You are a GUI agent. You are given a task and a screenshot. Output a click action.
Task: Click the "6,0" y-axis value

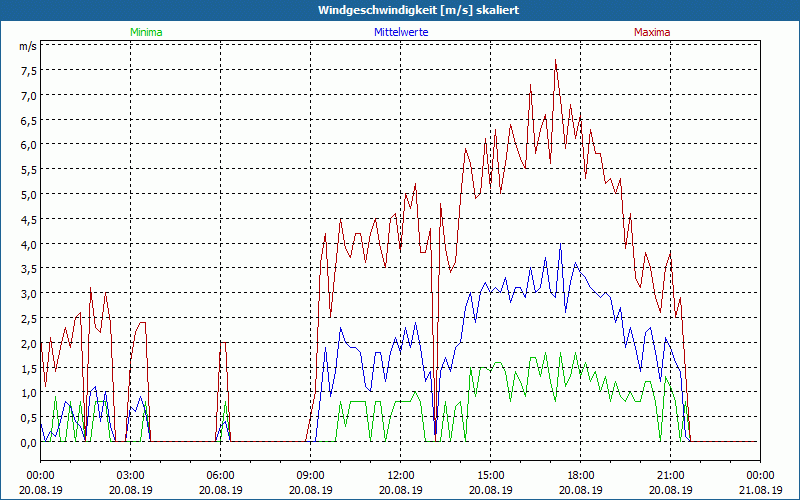pos(29,145)
